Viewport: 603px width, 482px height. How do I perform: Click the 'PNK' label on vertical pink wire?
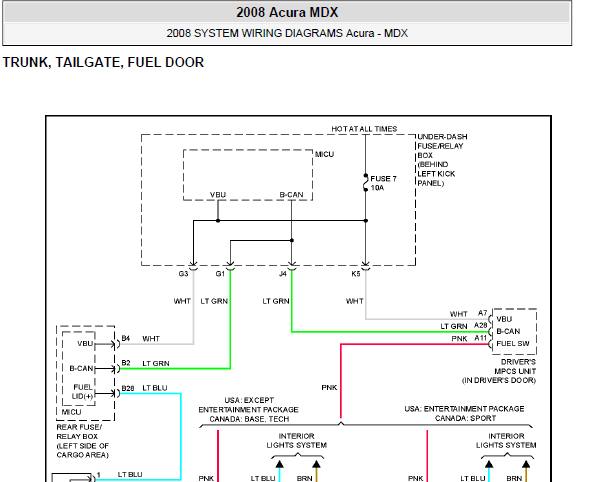tap(329, 387)
